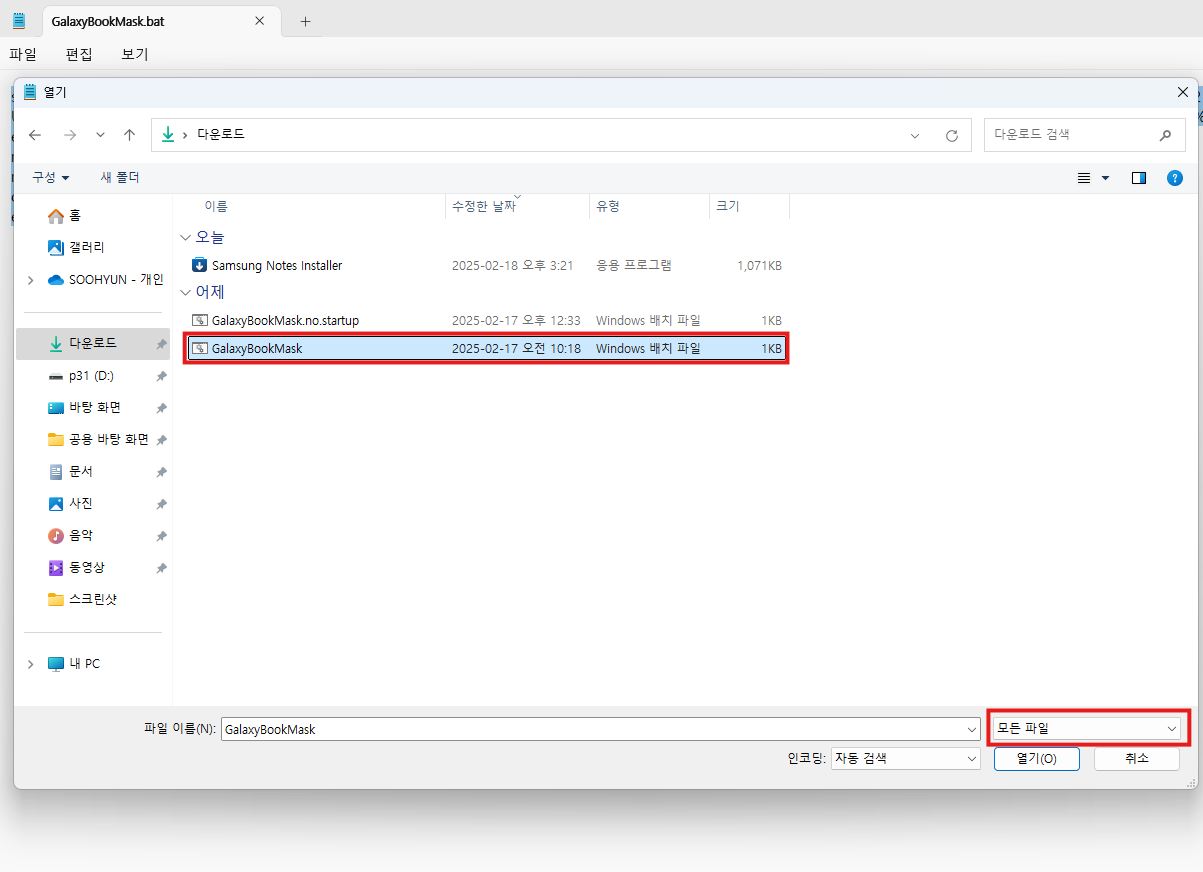Click the Samsung Notes Installer file icon
This screenshot has height=872, width=1203.
tap(199, 265)
